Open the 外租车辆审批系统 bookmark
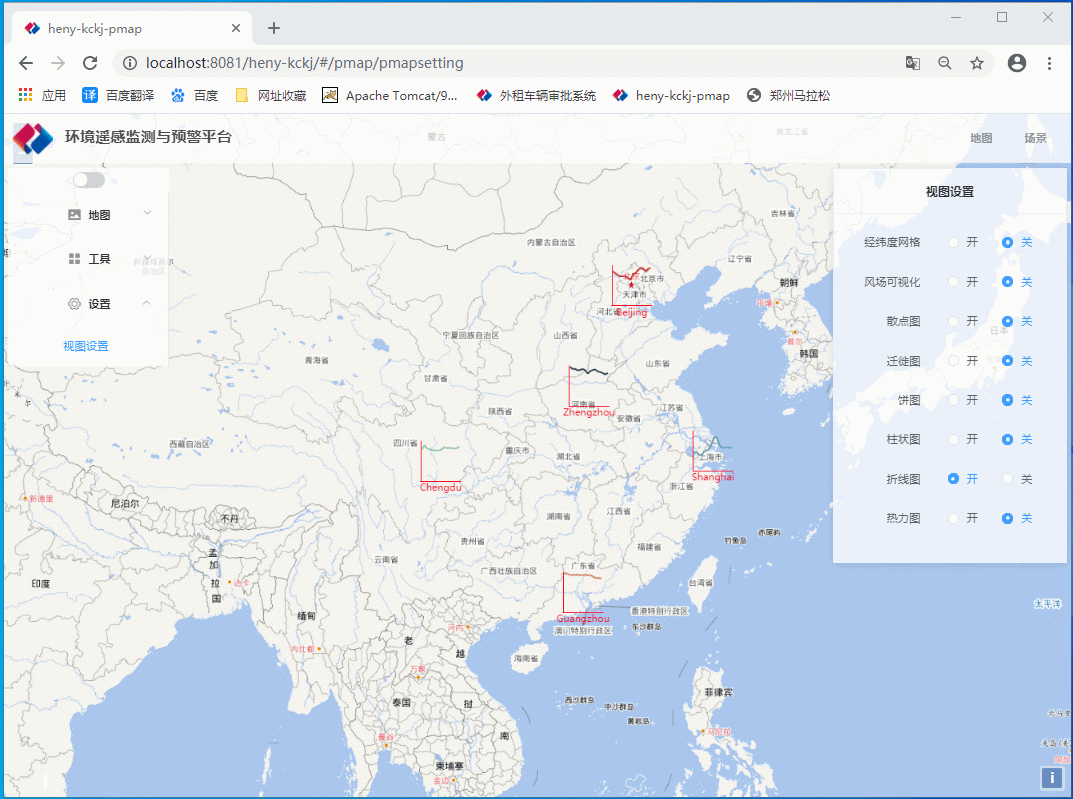Screen dimensions: 1073x799 [x=536, y=95]
